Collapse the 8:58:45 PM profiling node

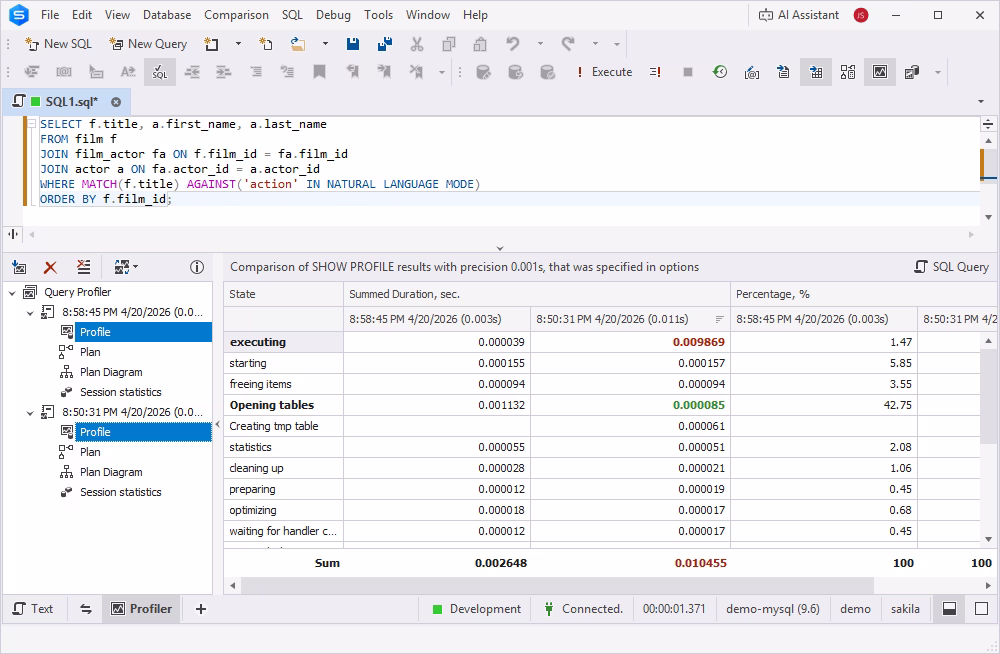pos(30,313)
